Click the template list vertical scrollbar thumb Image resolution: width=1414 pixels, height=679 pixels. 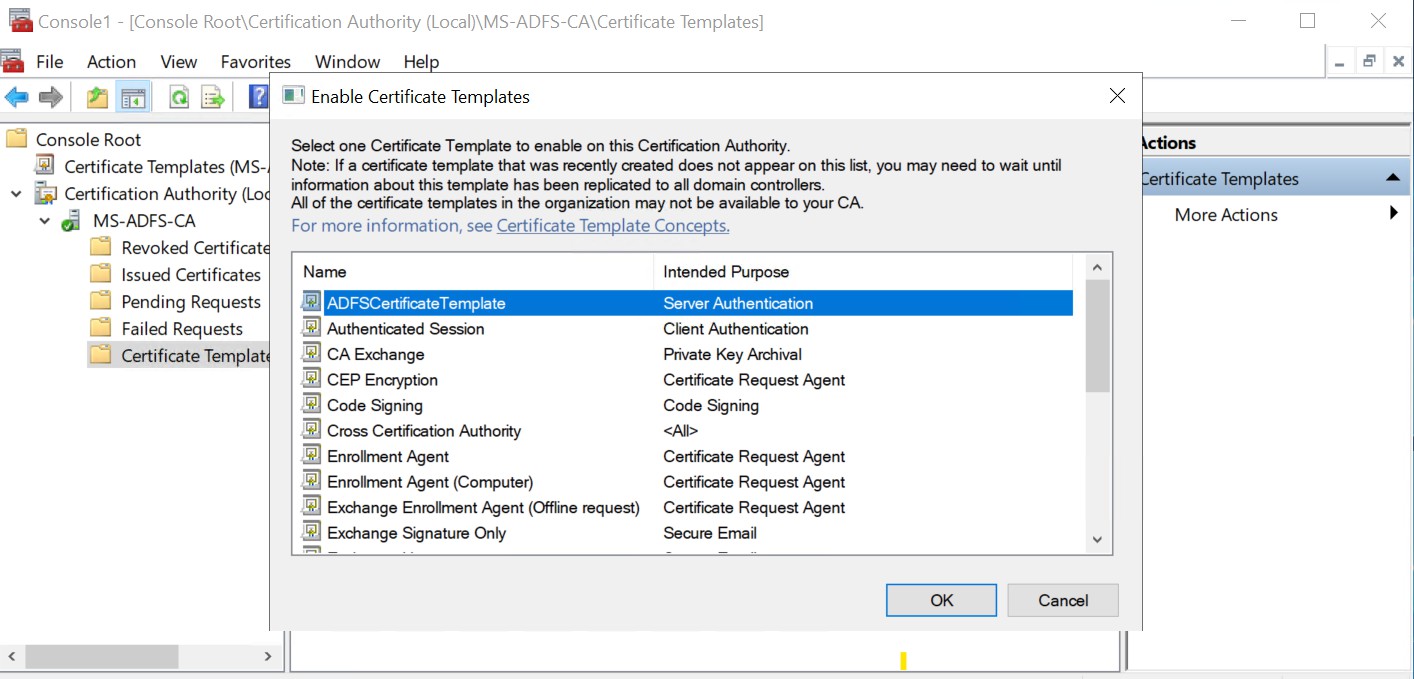pos(1097,336)
